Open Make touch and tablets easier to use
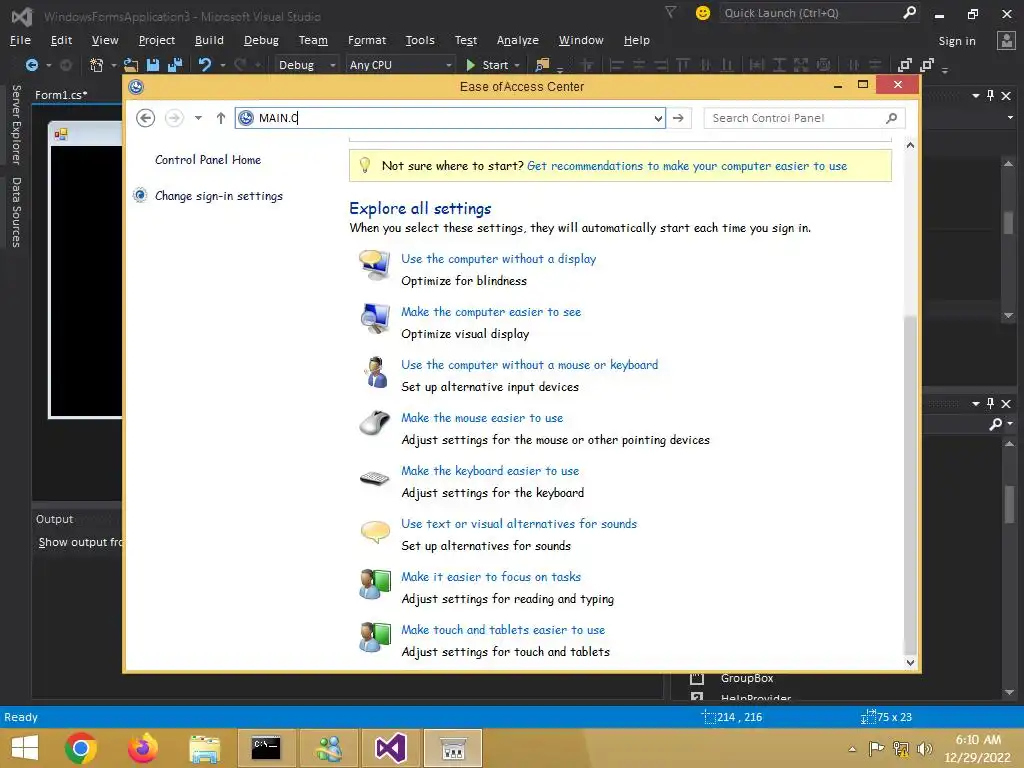This screenshot has width=1024, height=768. (503, 630)
